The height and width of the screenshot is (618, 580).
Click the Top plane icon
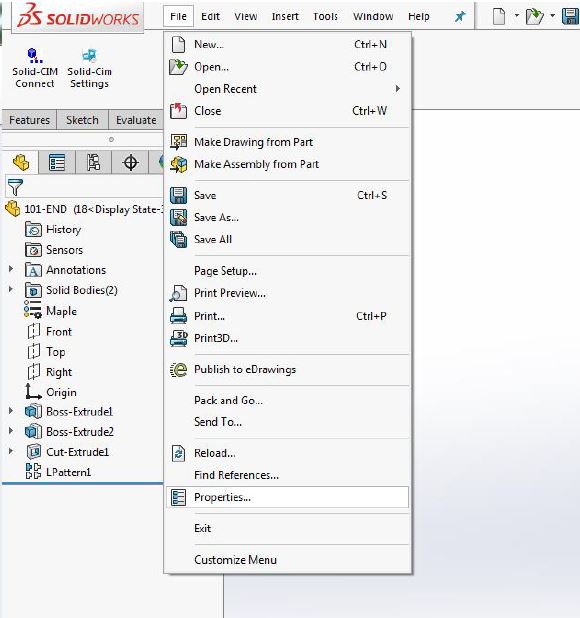[x=34, y=351]
